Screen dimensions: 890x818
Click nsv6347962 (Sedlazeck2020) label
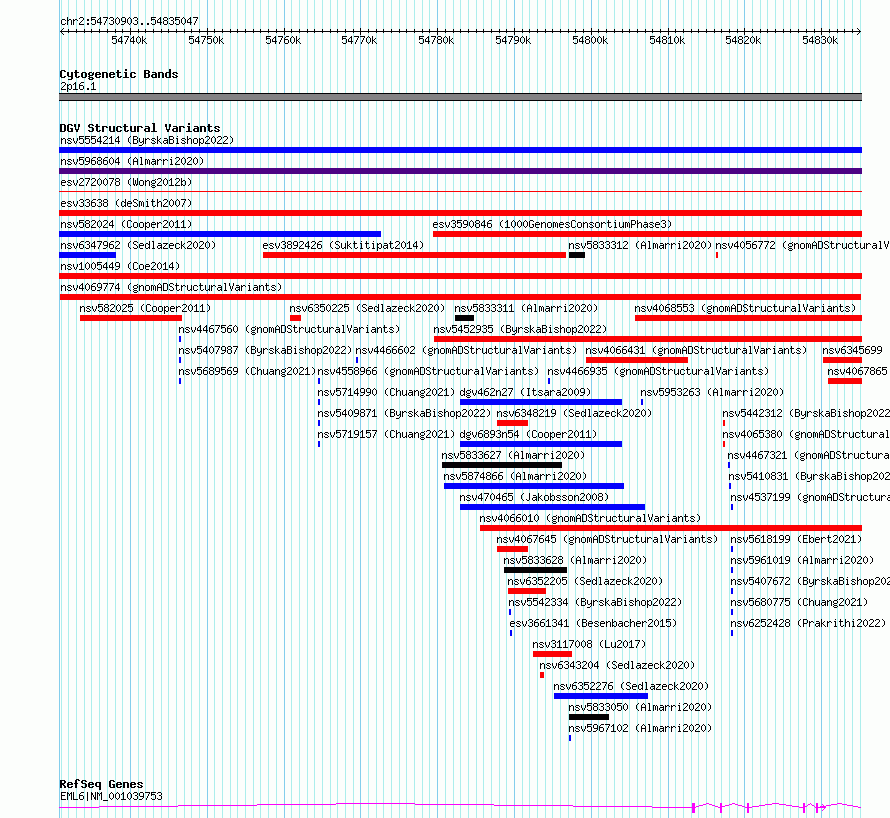coord(138,245)
